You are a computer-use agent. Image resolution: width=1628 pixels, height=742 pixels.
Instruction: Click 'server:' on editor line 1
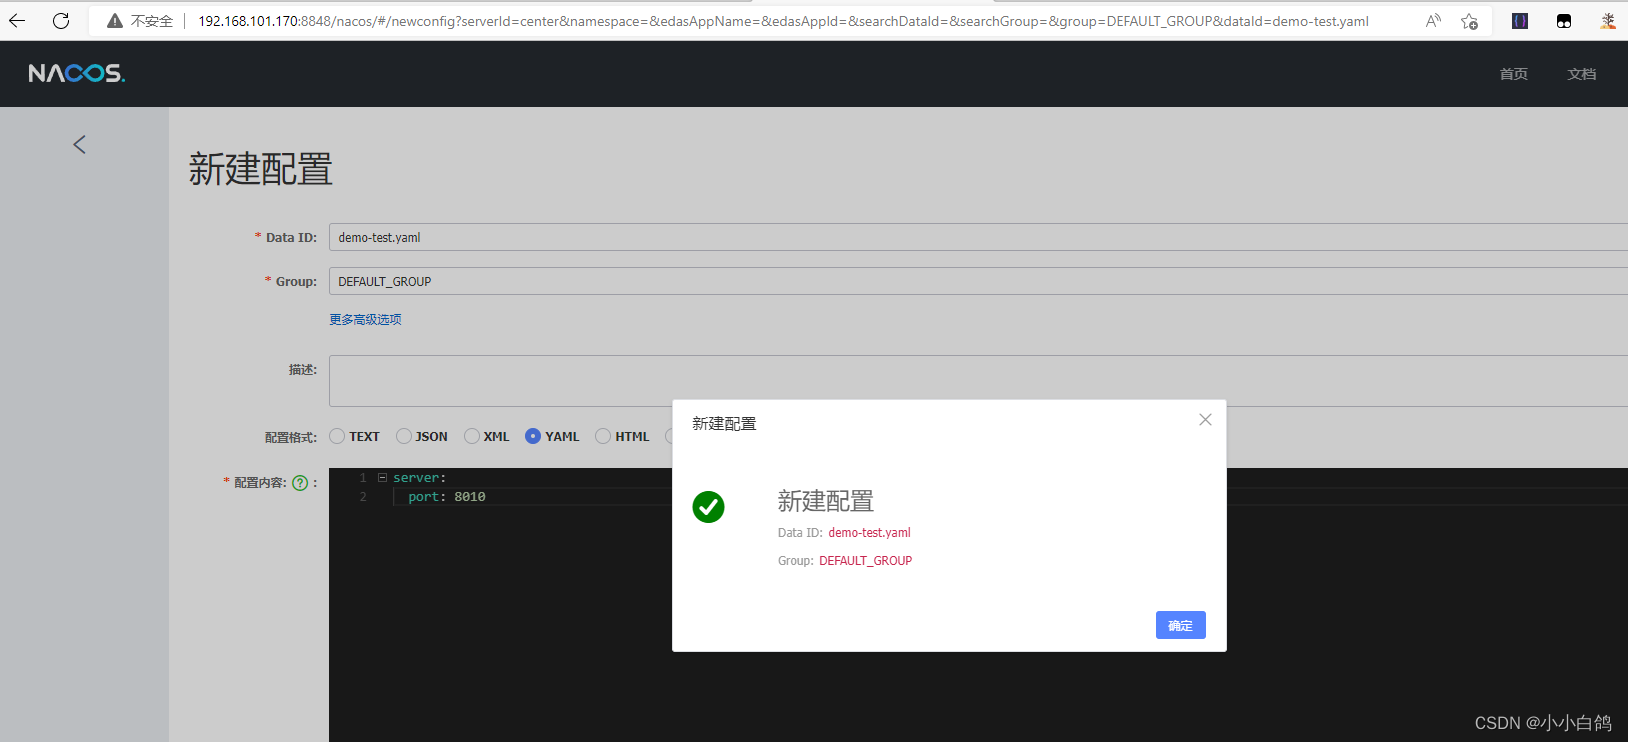[419, 478]
